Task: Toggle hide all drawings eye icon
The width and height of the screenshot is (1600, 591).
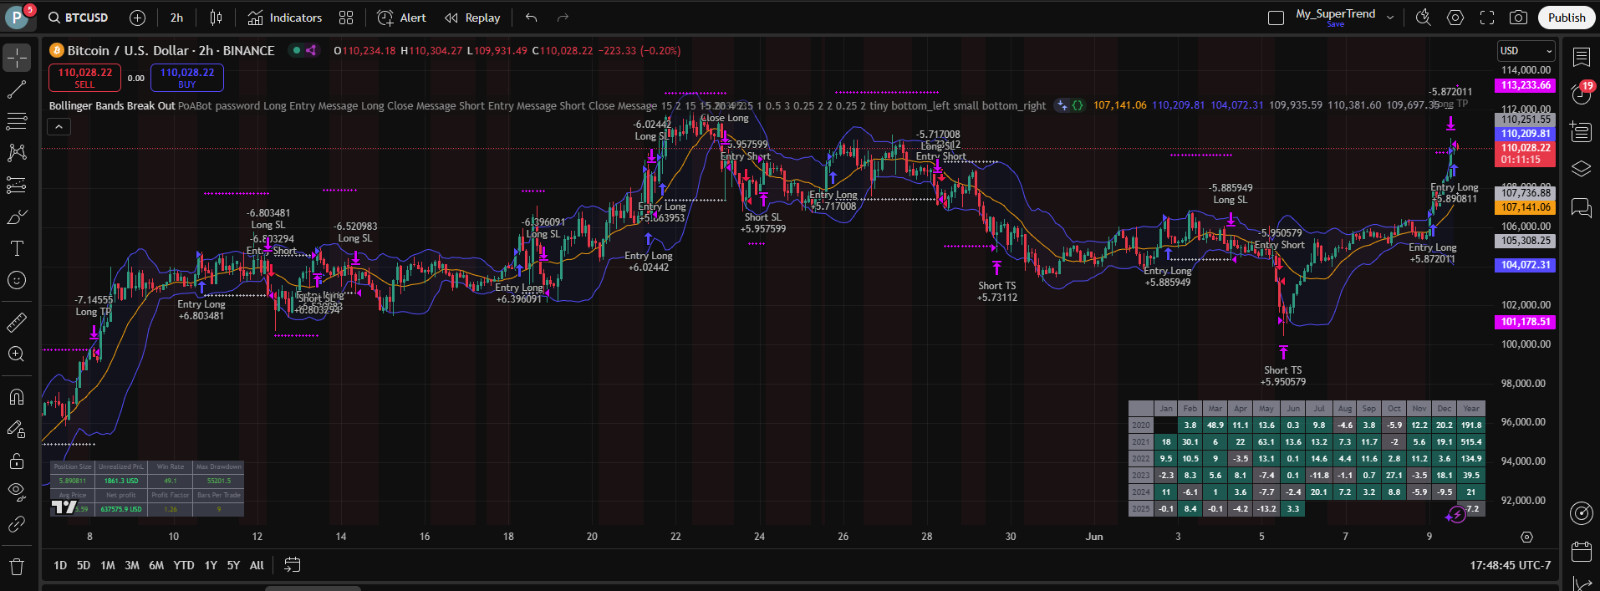Action: [17, 492]
